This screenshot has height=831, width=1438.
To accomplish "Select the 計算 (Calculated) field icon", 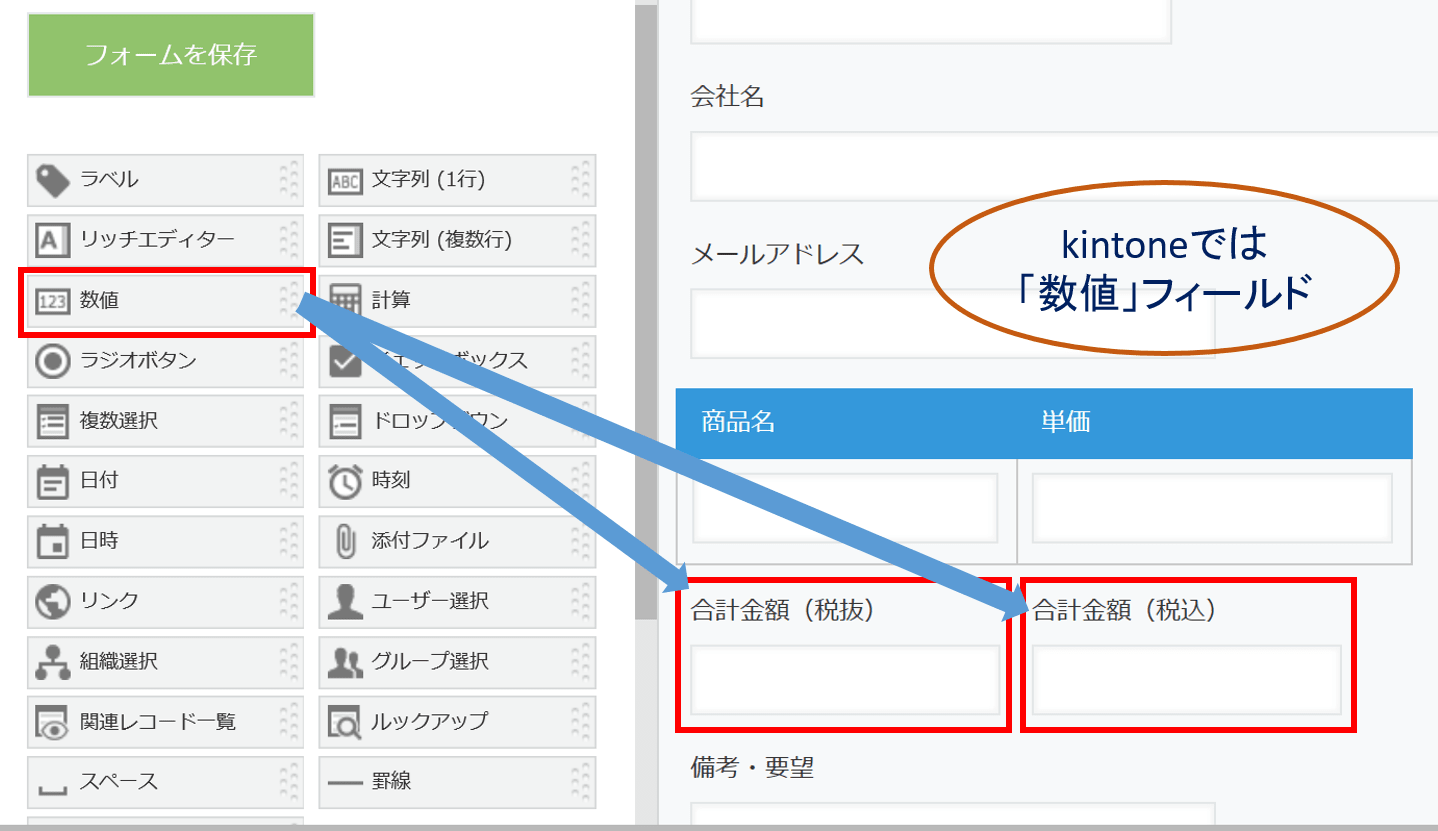I will click(x=457, y=300).
